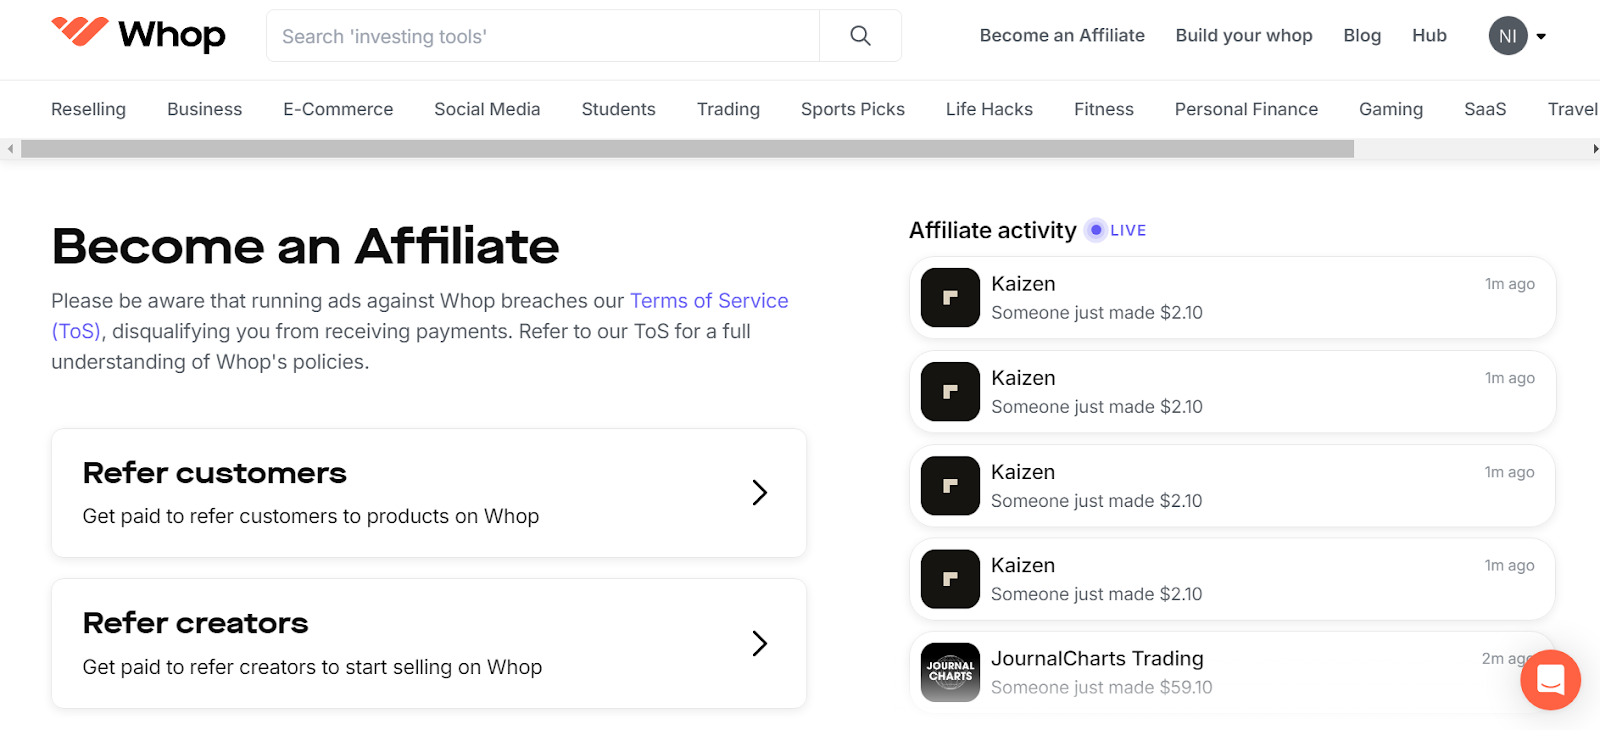This screenshot has width=1600, height=730.
Task: Click the '2m ago' timestamp
Action: tap(1507, 658)
